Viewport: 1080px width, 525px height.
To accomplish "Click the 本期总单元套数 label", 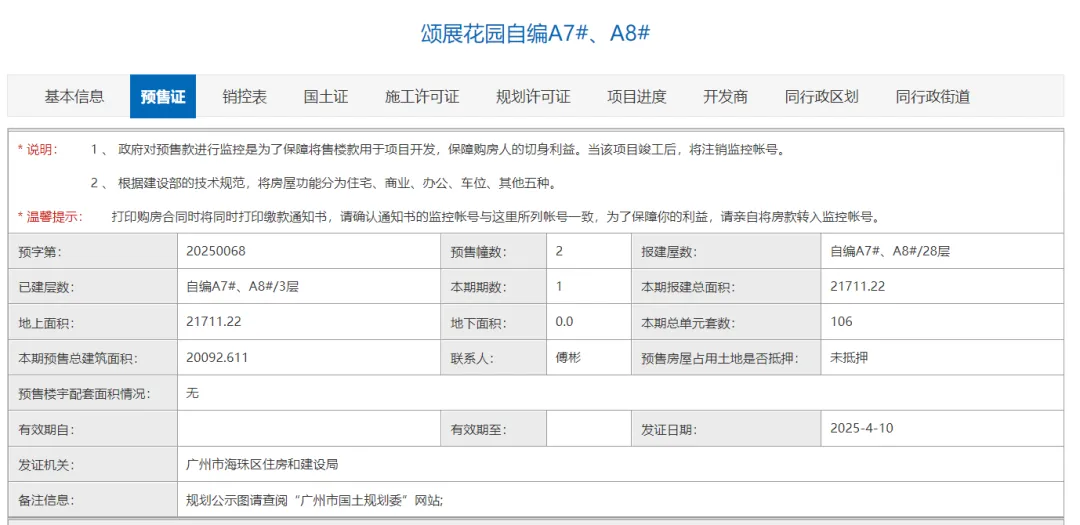I will click(688, 323).
